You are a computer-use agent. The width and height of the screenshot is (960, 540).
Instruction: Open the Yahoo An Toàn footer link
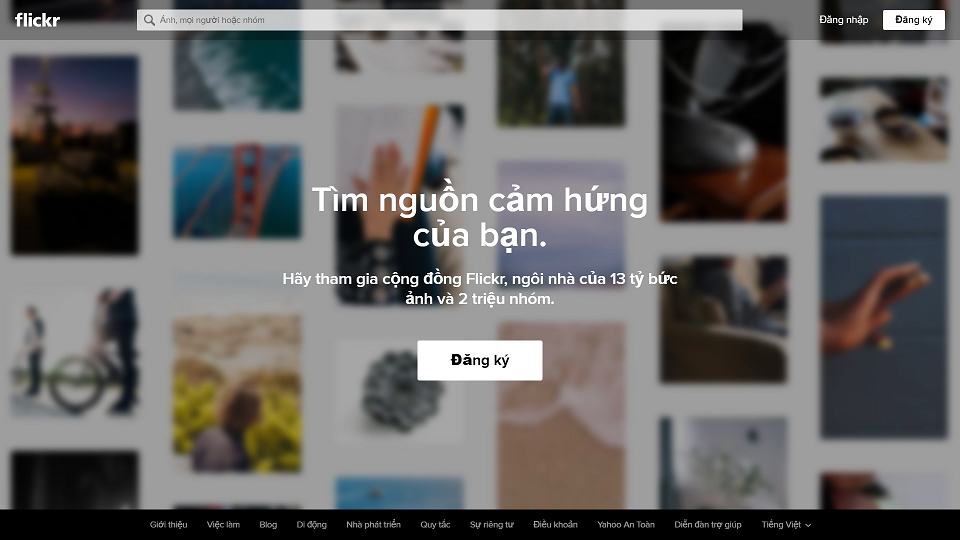(x=626, y=525)
